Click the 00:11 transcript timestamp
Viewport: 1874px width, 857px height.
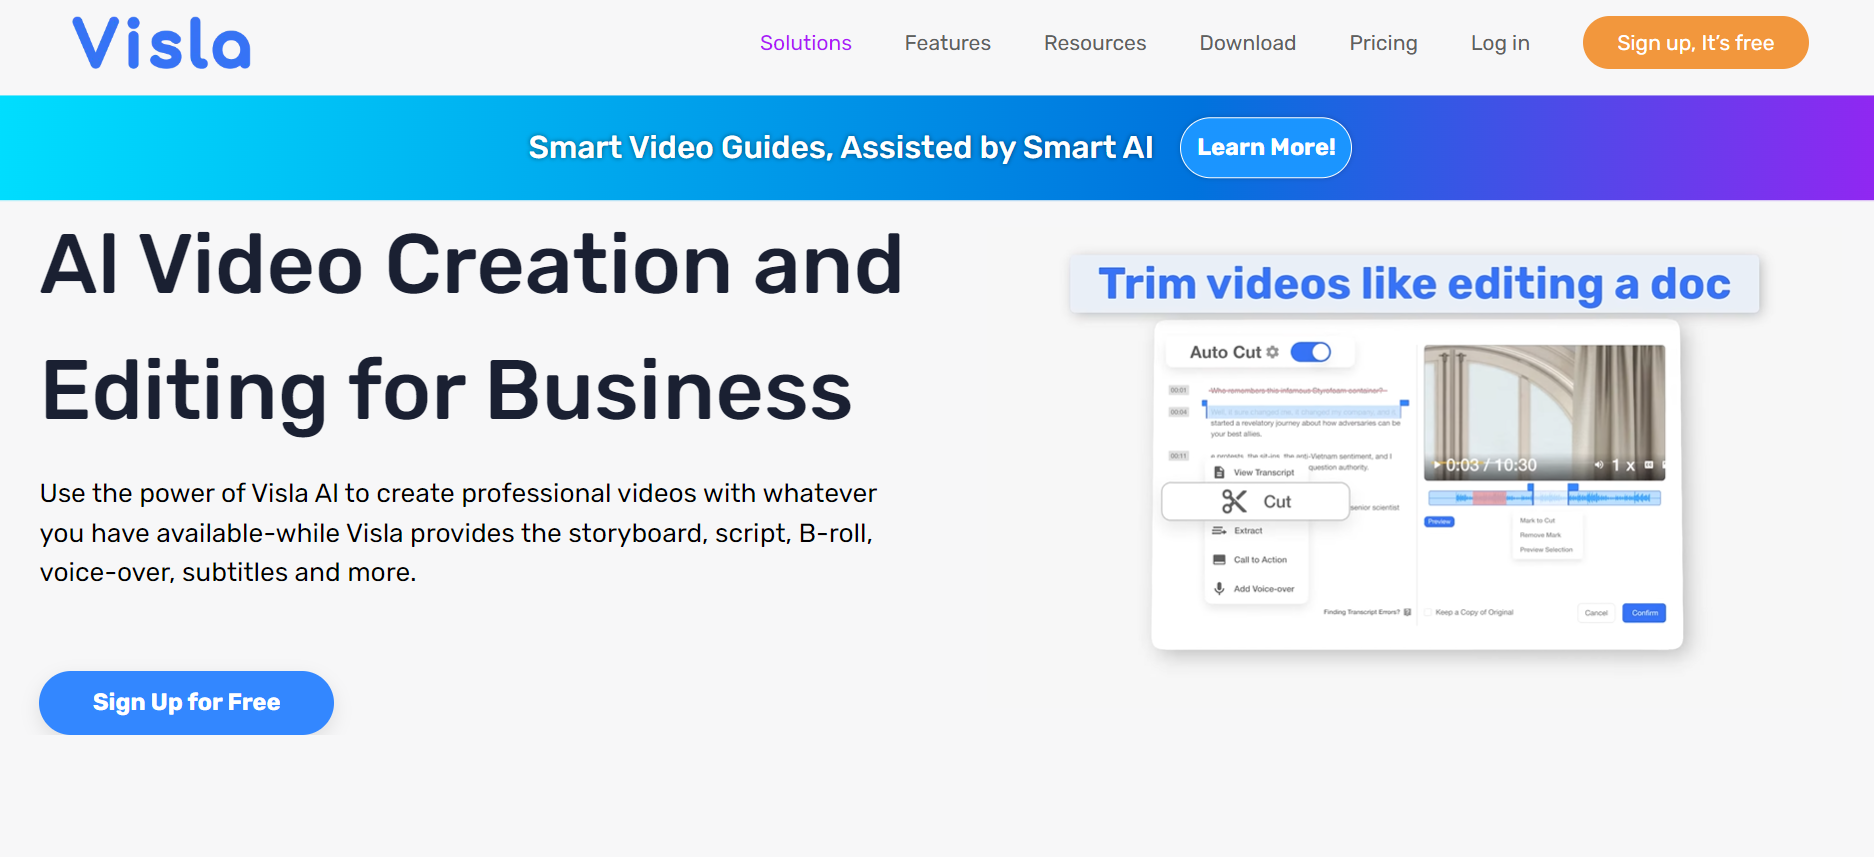[x=1179, y=456]
